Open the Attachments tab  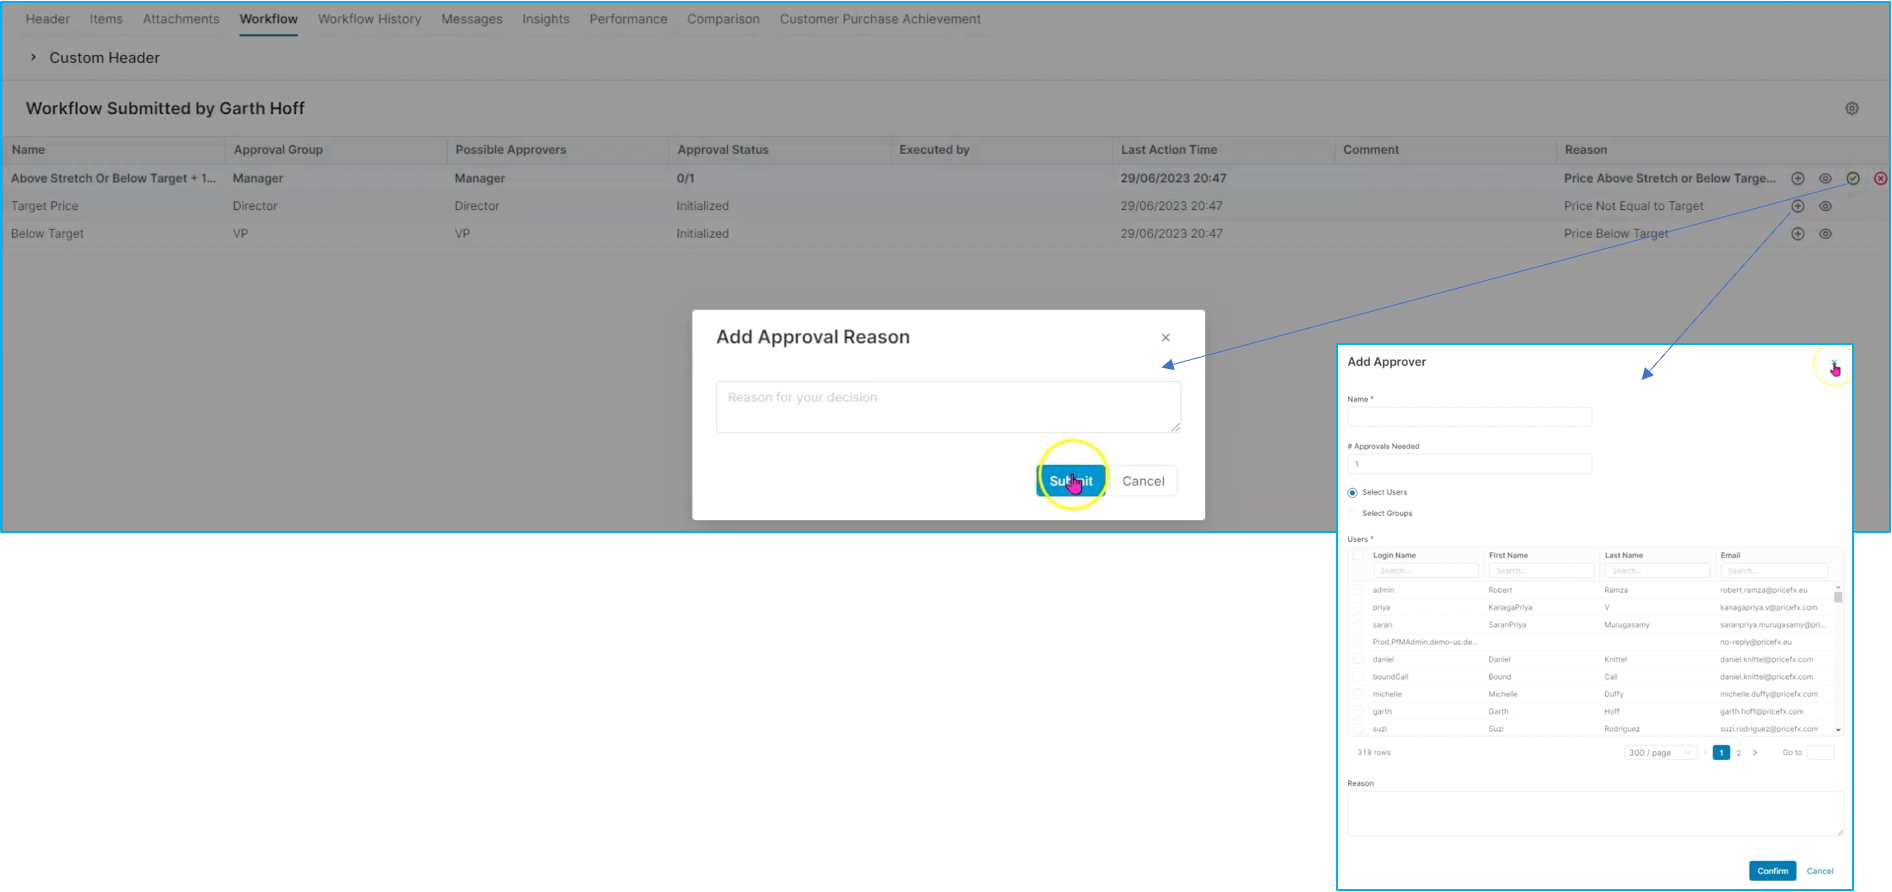(x=181, y=19)
